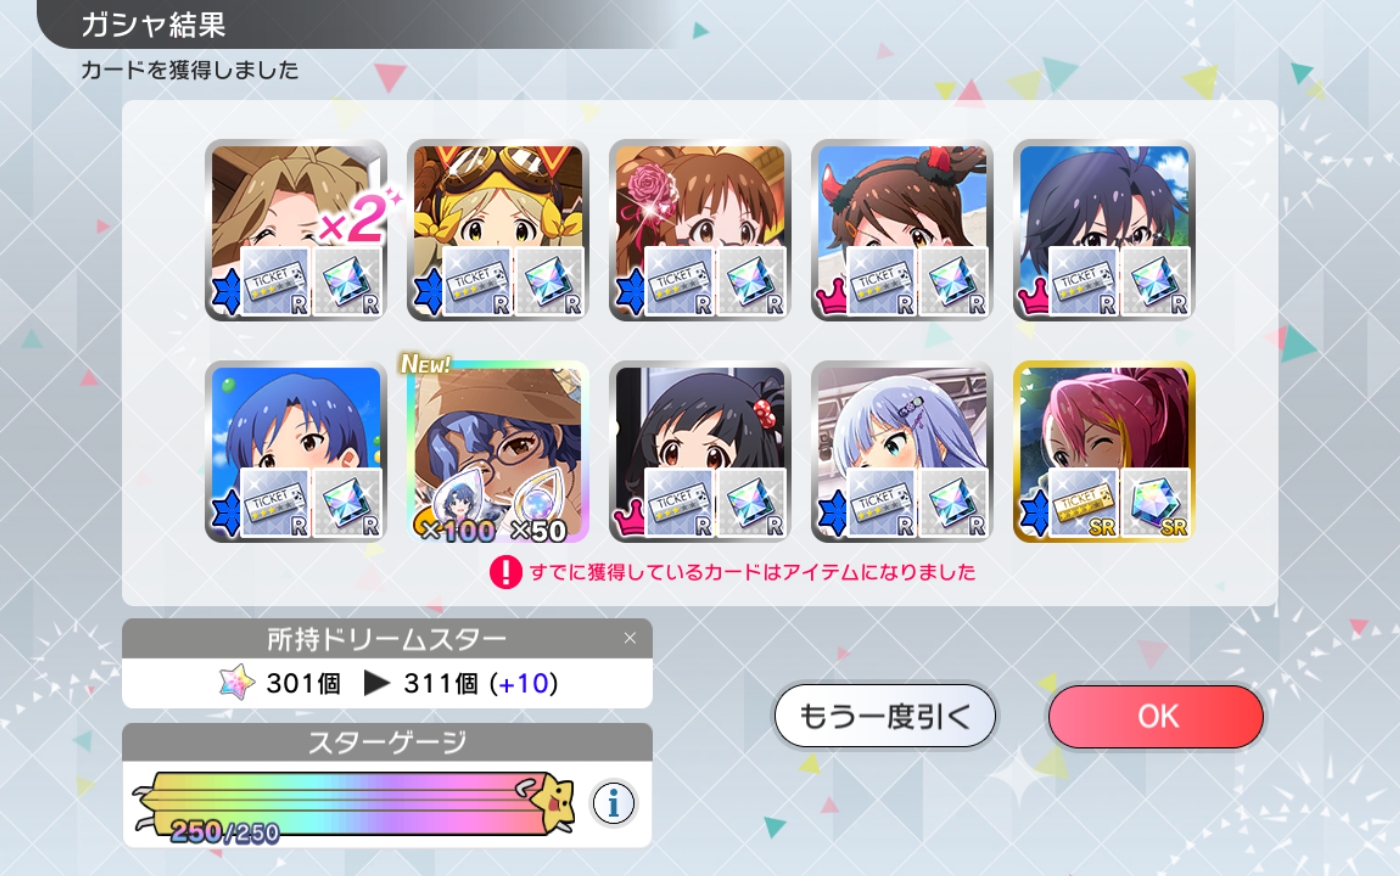
Task: Open the gold-framed SR card with pink hair
Action: (1104, 451)
